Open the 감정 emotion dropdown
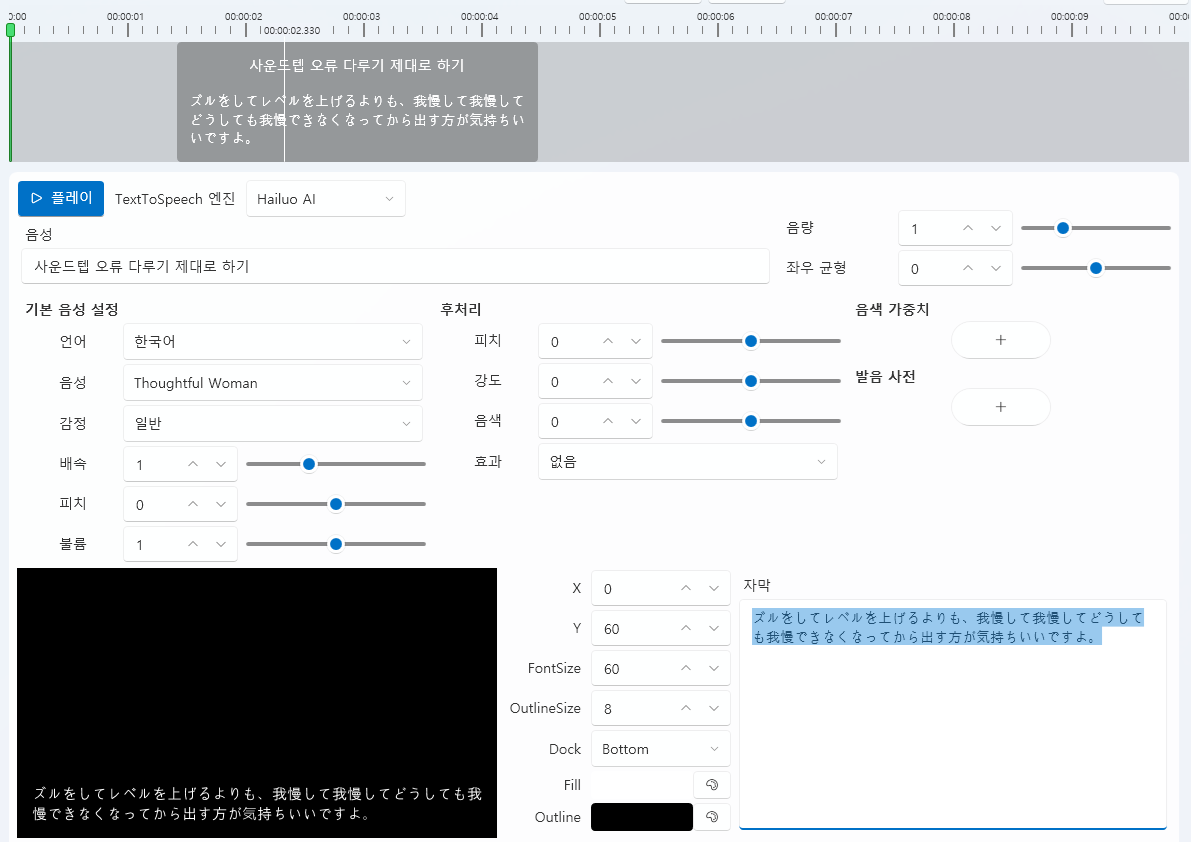 tap(272, 424)
